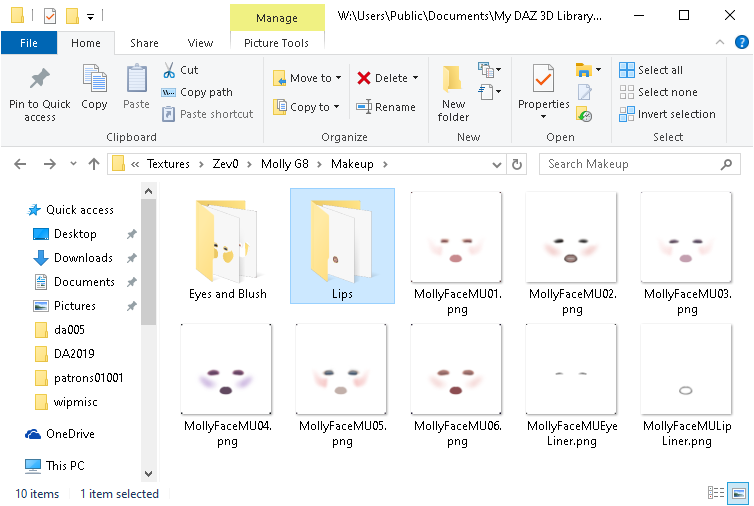Switch to the View ribbon tab
This screenshot has height=506, width=754.
(x=200, y=43)
